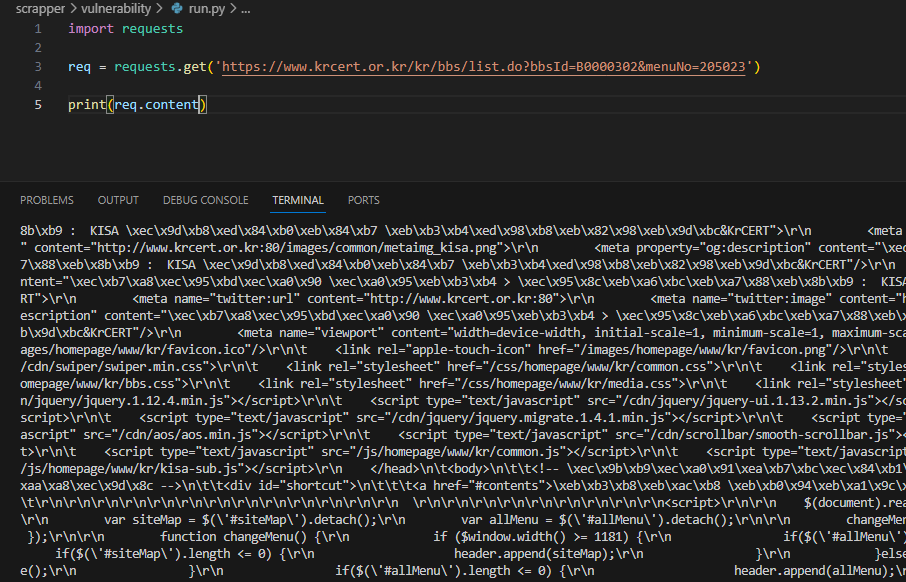Click 'aos.min.js' in terminal output

tap(218, 435)
